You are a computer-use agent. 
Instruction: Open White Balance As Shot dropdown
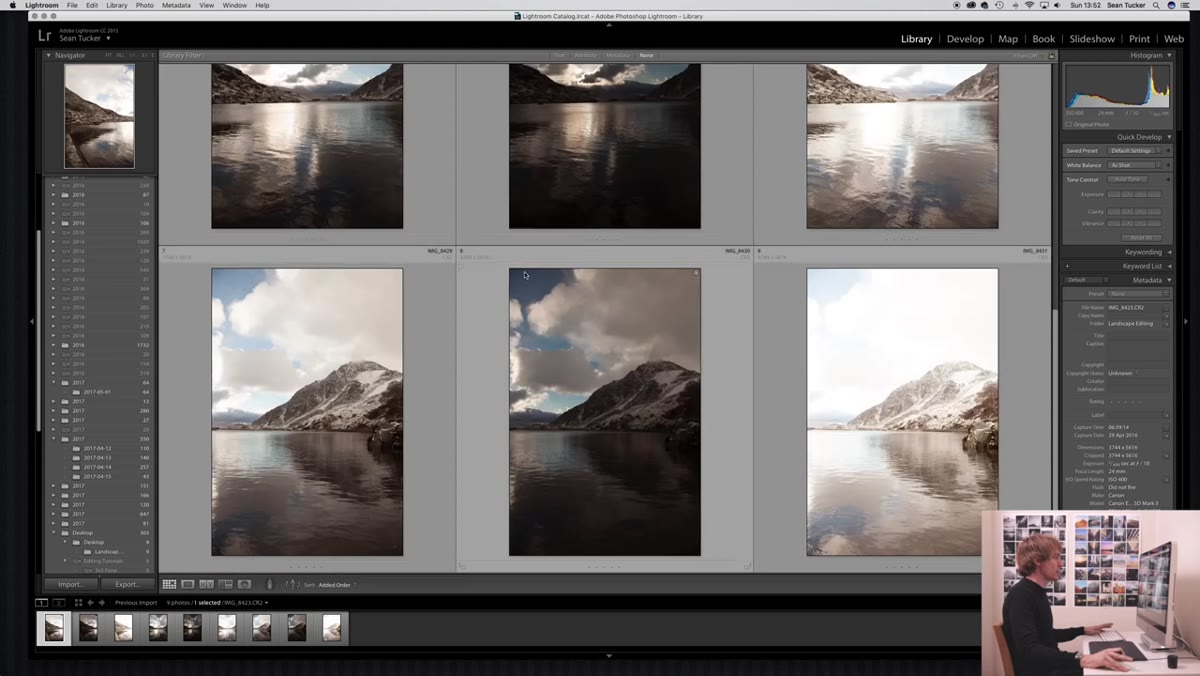pos(1134,165)
